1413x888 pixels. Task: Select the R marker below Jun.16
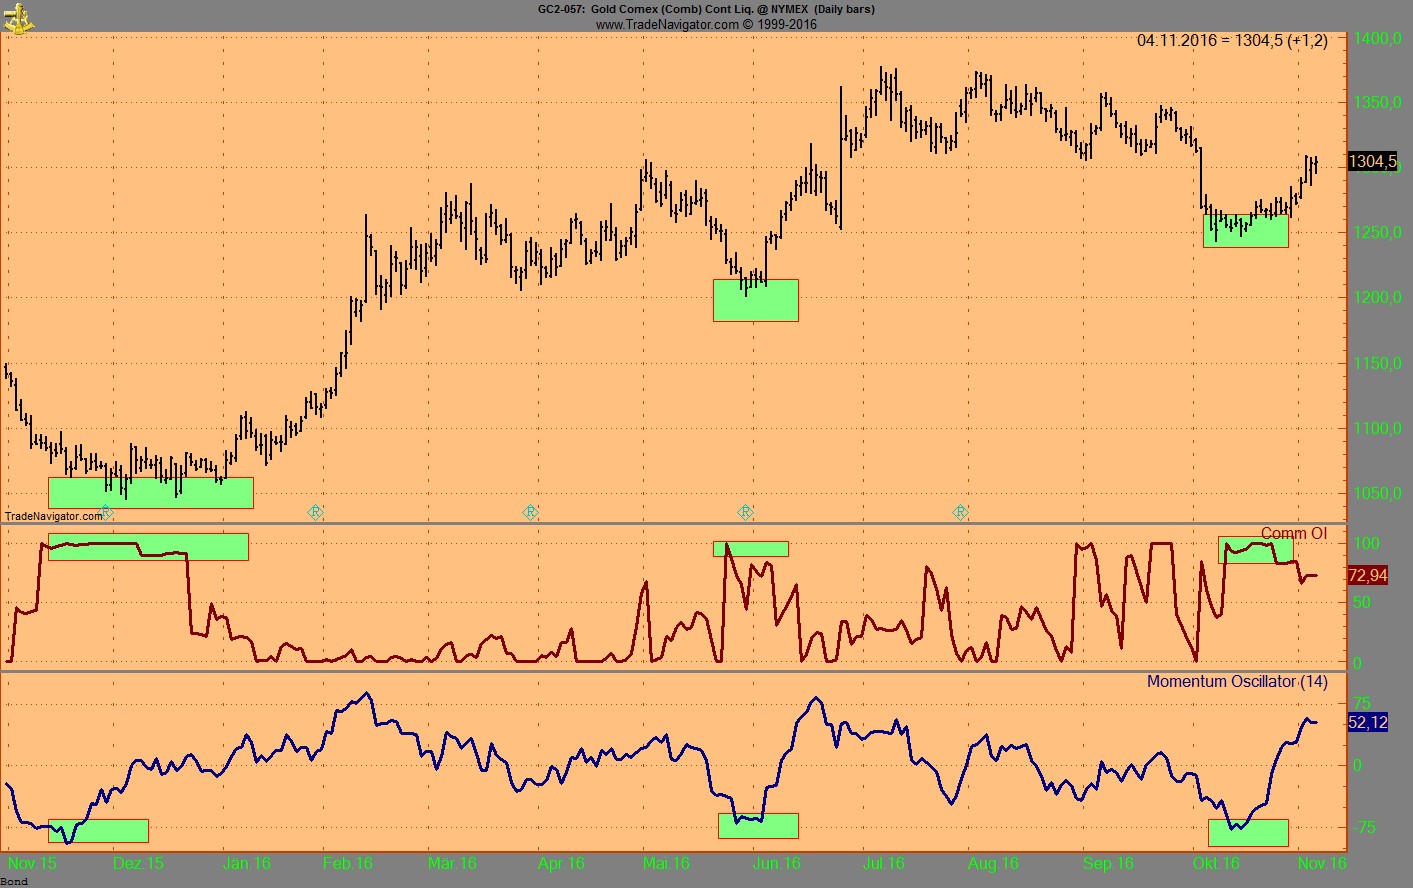744,512
